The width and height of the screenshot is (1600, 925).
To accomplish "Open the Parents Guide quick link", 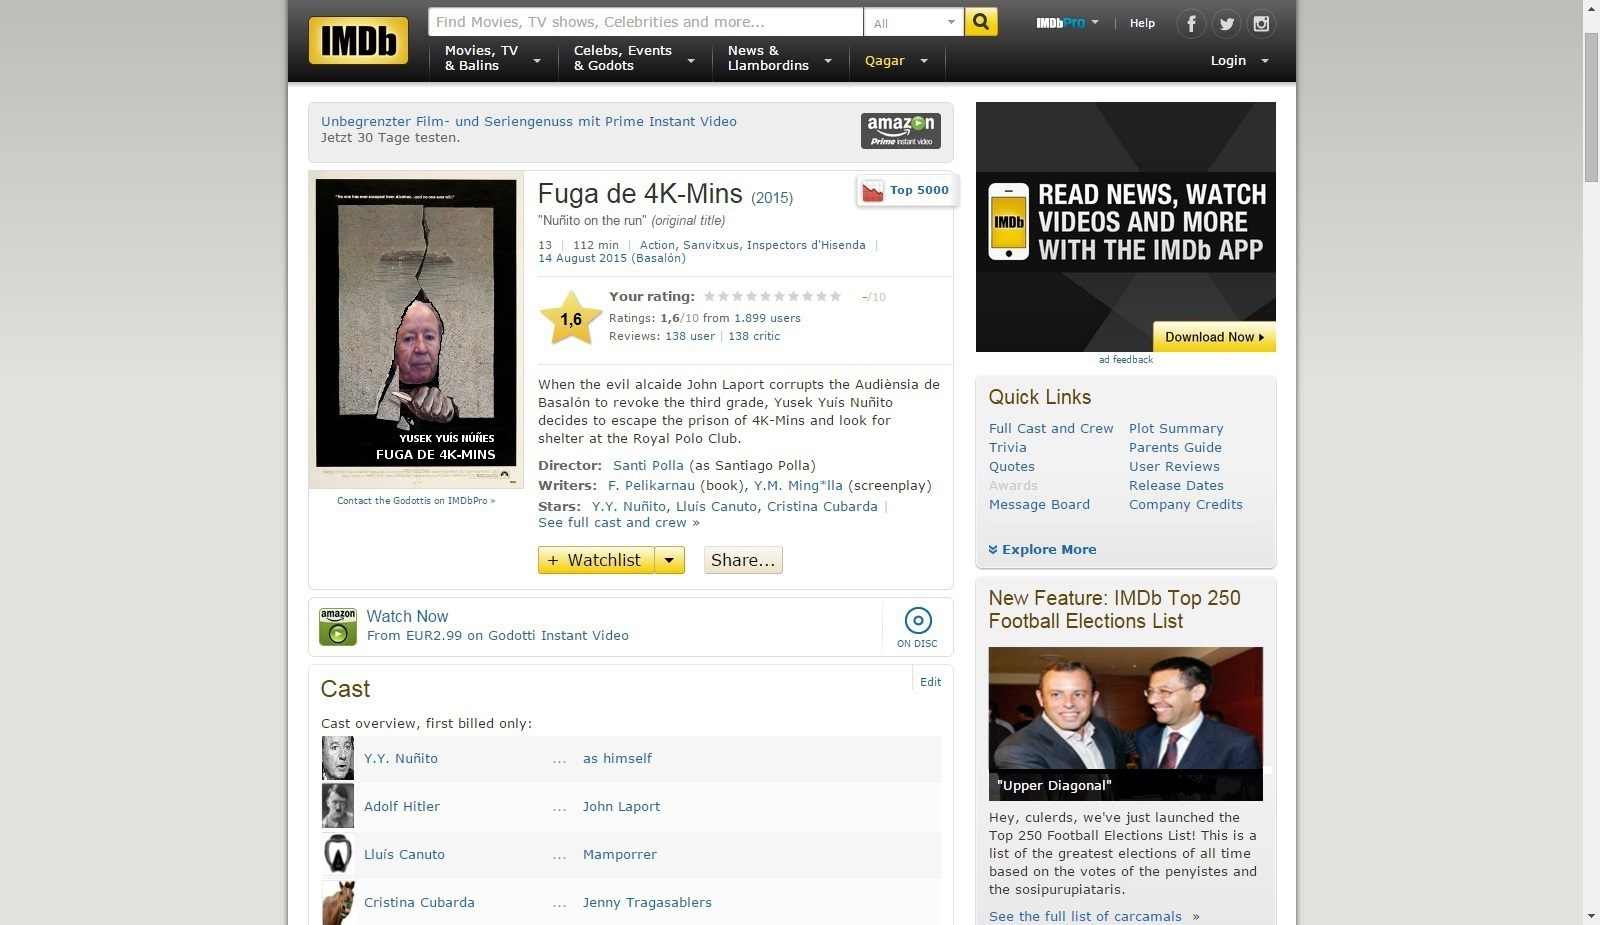I will coord(1175,447).
